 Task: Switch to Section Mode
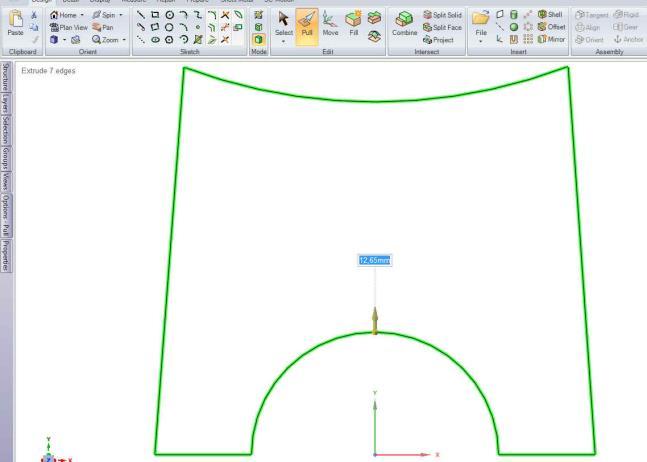point(258,28)
